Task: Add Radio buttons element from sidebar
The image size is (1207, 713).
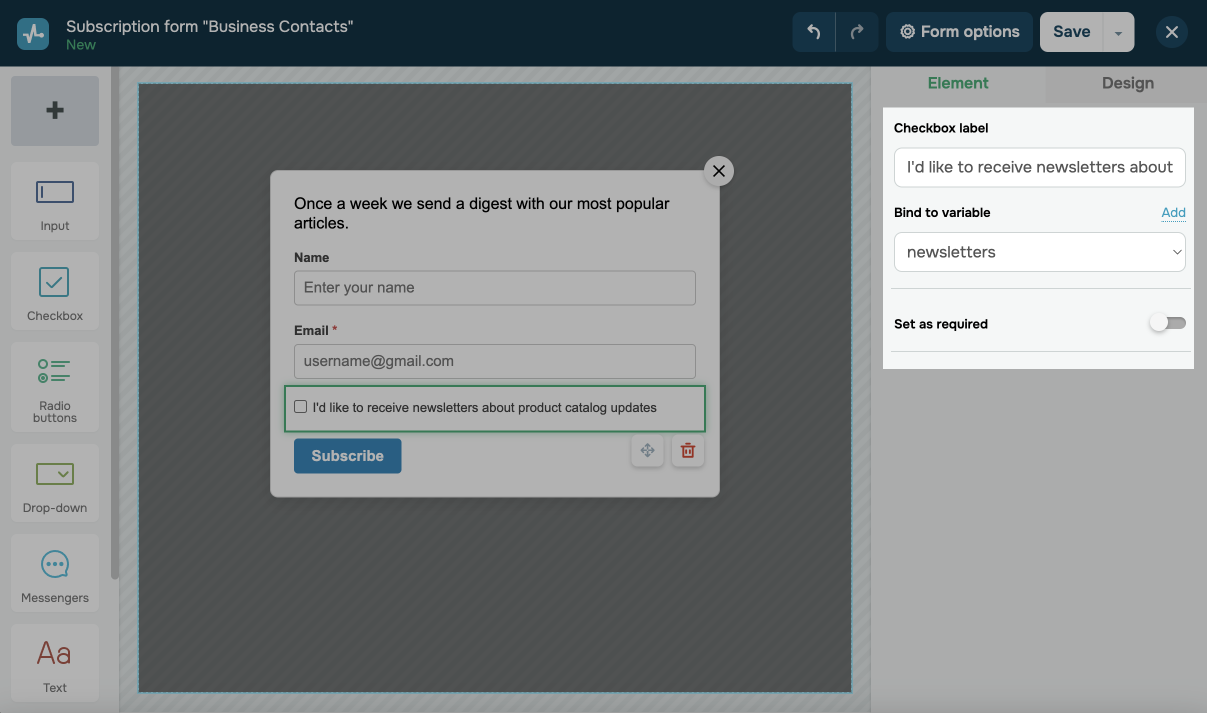Action: click(55, 387)
